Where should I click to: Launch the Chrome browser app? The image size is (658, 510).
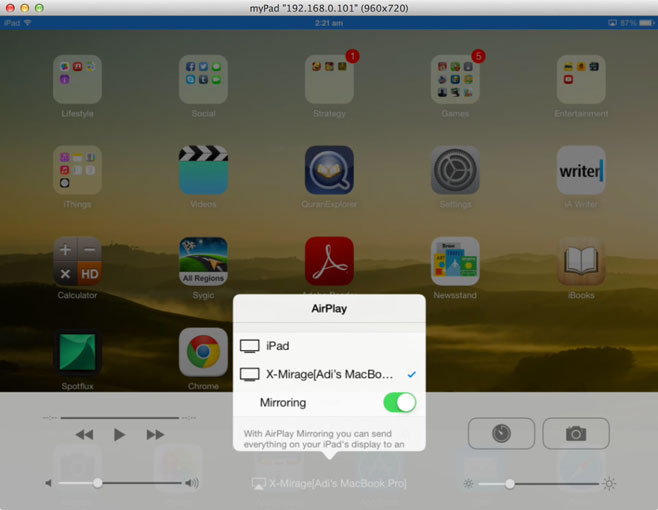coord(203,352)
